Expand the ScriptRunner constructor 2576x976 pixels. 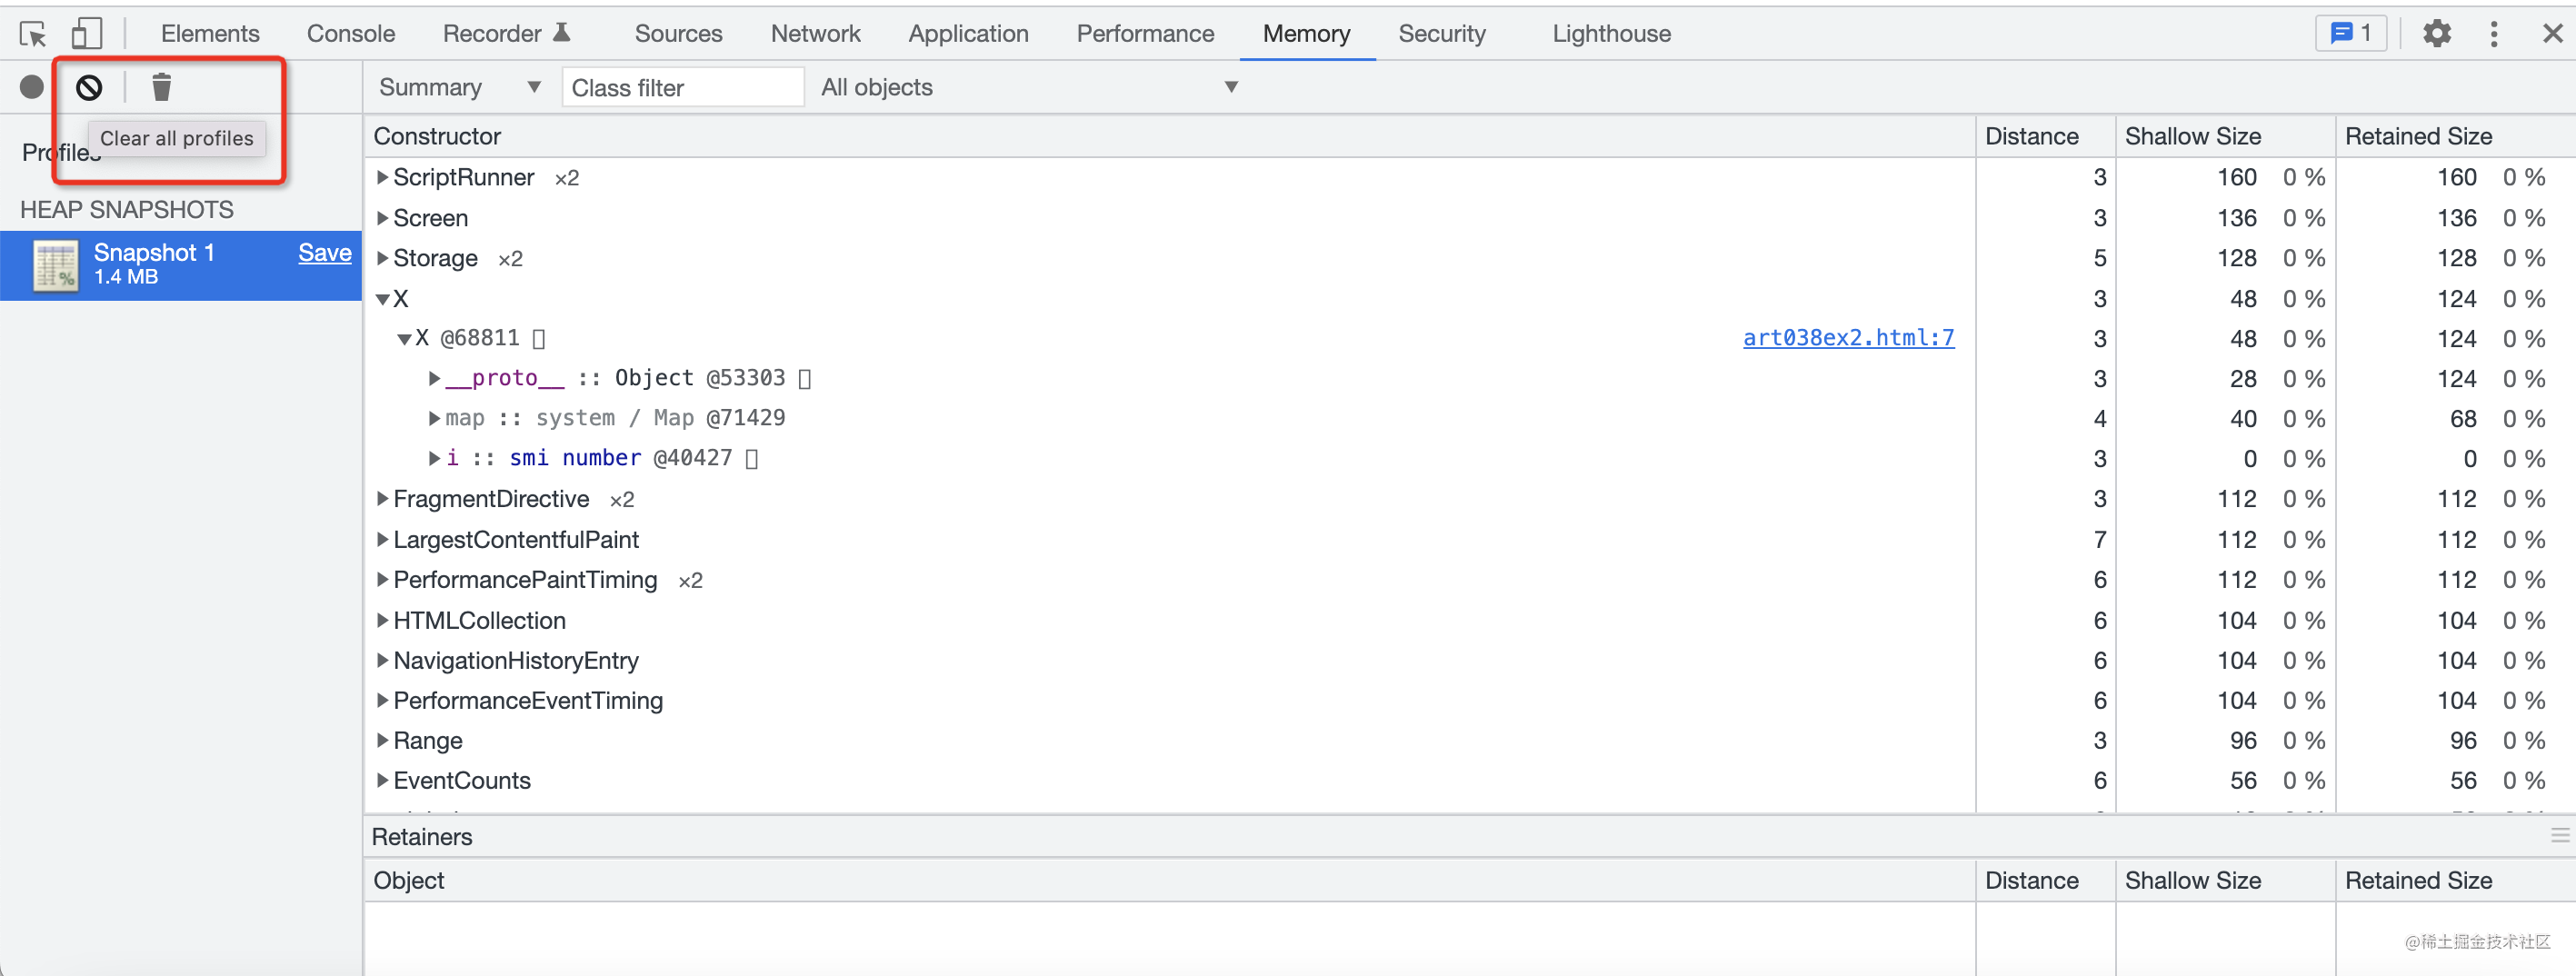click(x=383, y=177)
